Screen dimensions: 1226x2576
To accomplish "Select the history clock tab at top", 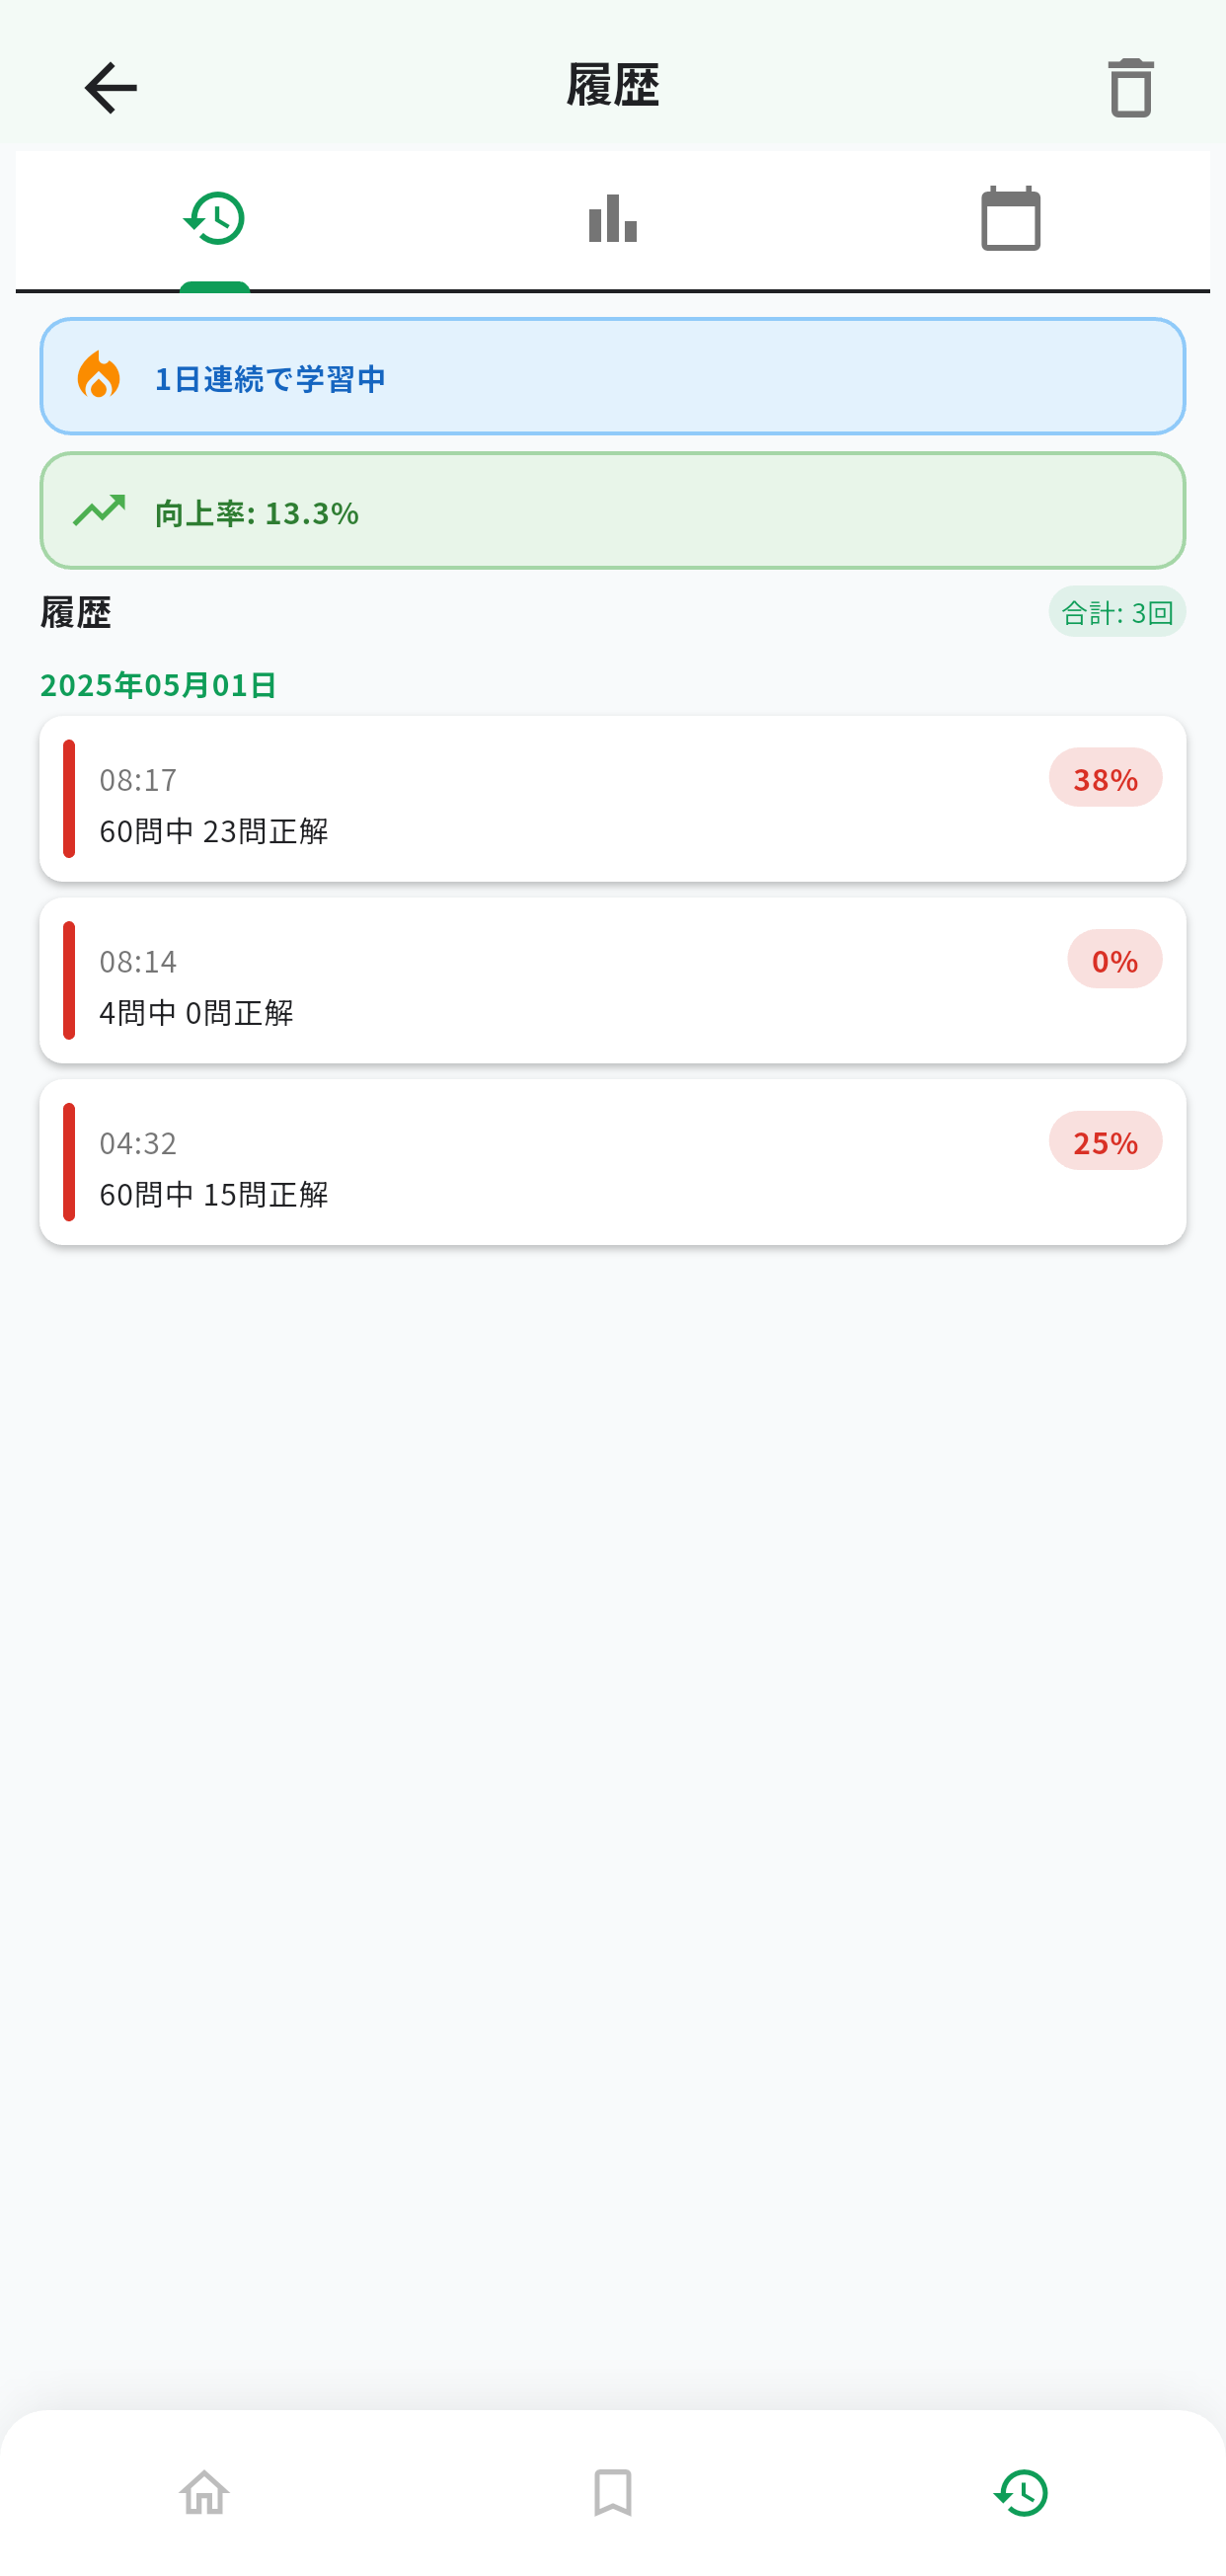I will [214, 218].
